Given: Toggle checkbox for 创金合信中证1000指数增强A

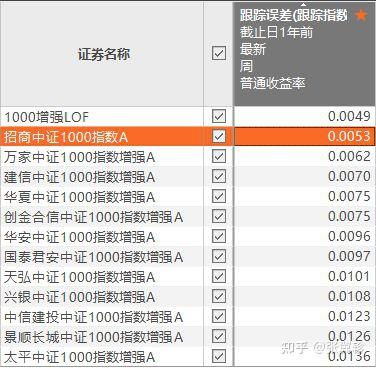Looking at the screenshot, I should pyautogui.click(x=219, y=216).
